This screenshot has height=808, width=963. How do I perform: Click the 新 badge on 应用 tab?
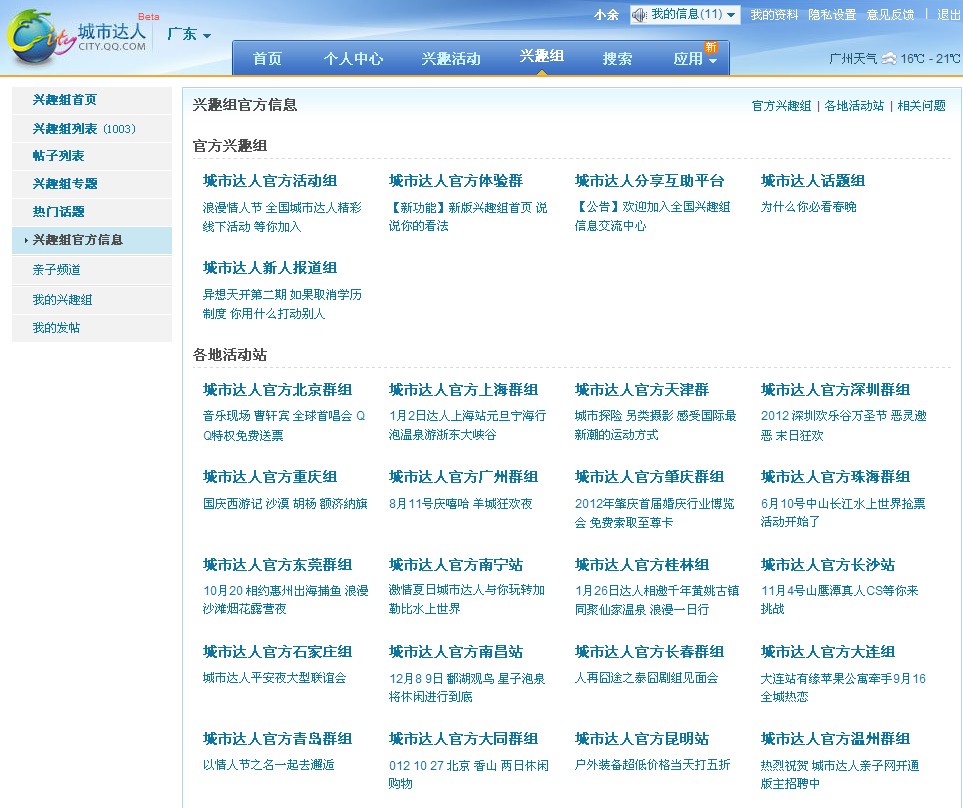point(711,47)
